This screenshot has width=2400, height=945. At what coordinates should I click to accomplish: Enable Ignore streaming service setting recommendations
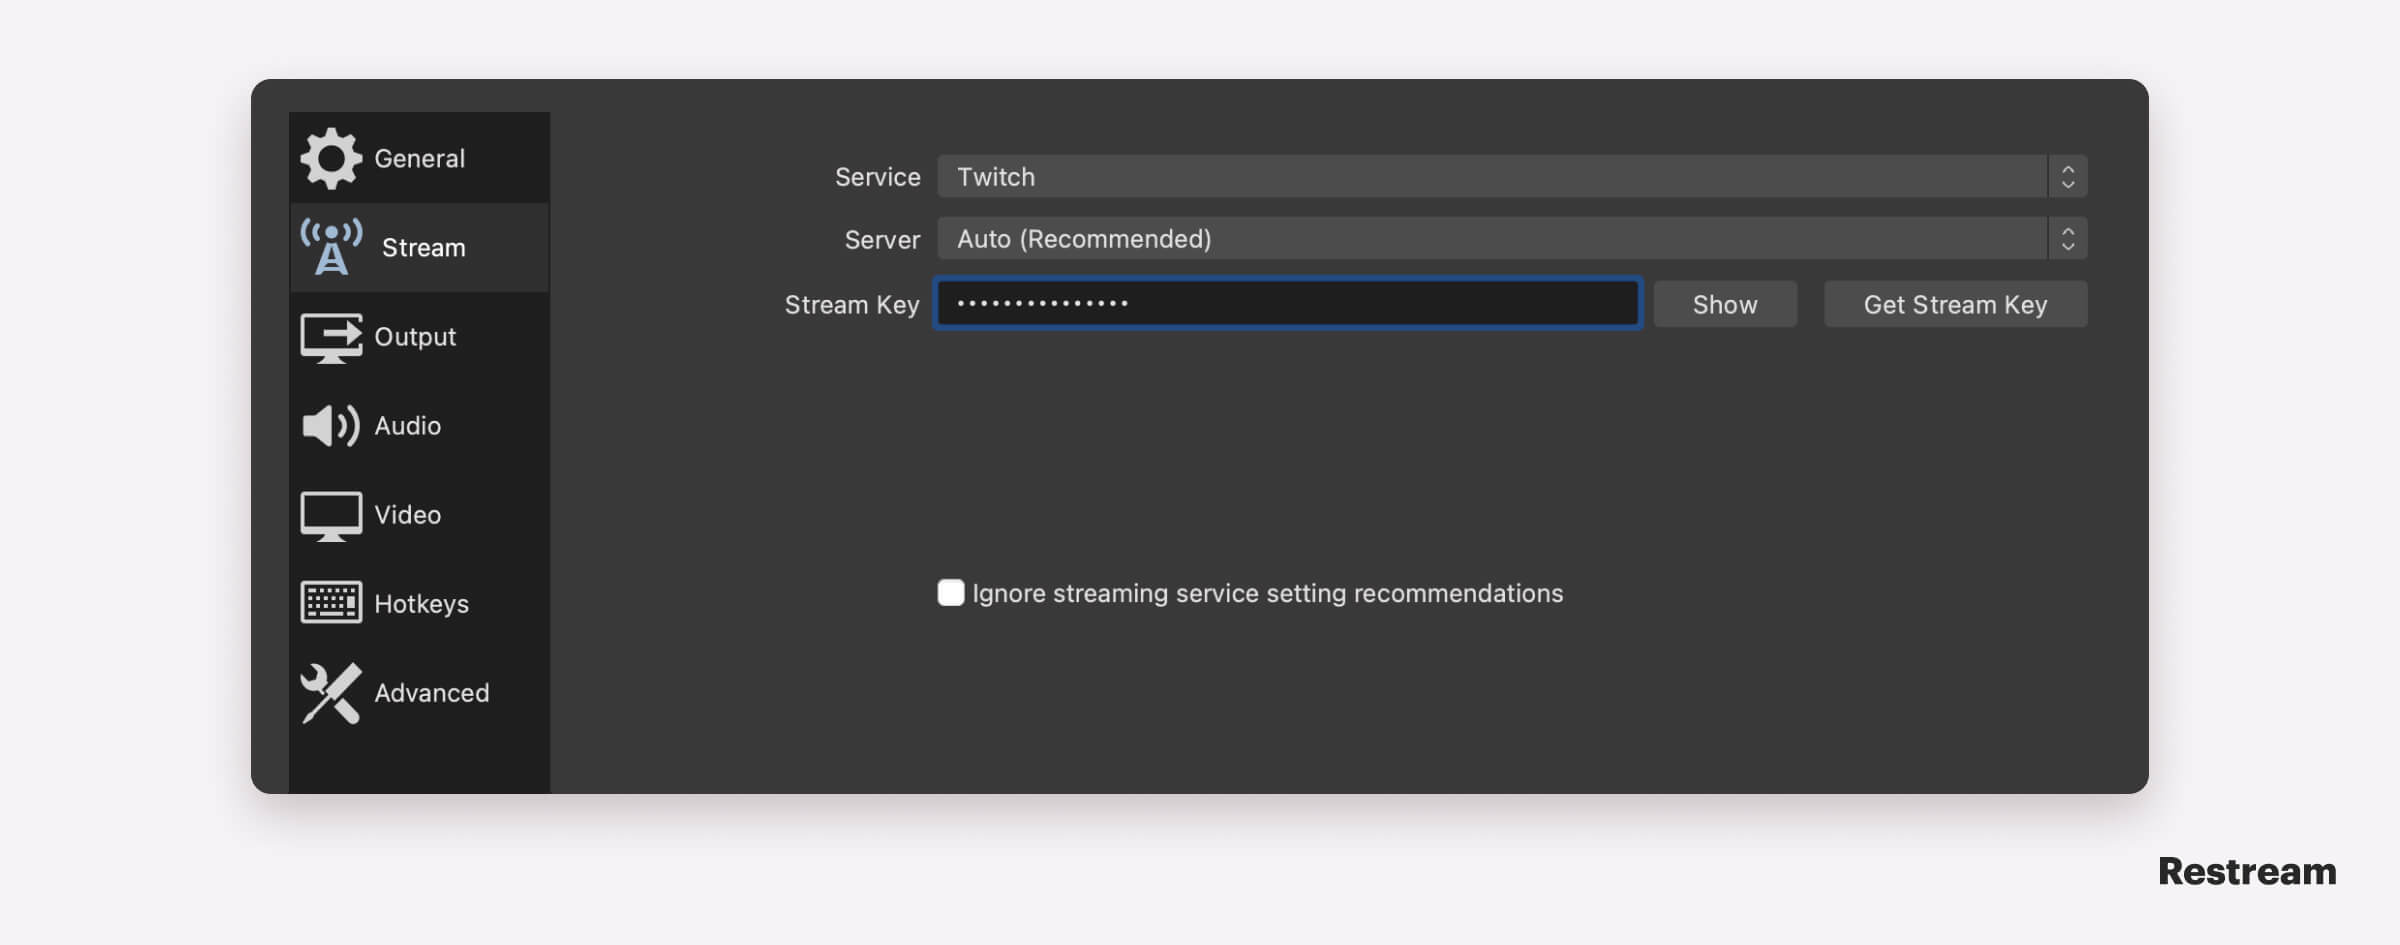(x=951, y=593)
